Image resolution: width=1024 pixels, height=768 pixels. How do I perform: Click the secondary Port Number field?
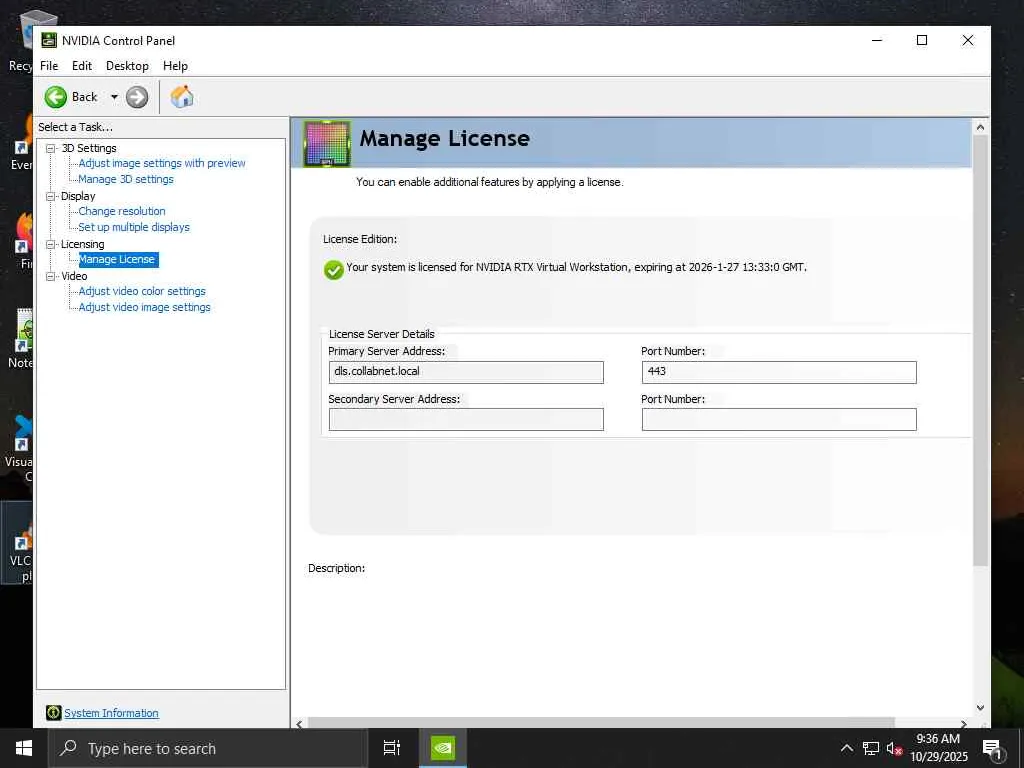click(x=779, y=419)
